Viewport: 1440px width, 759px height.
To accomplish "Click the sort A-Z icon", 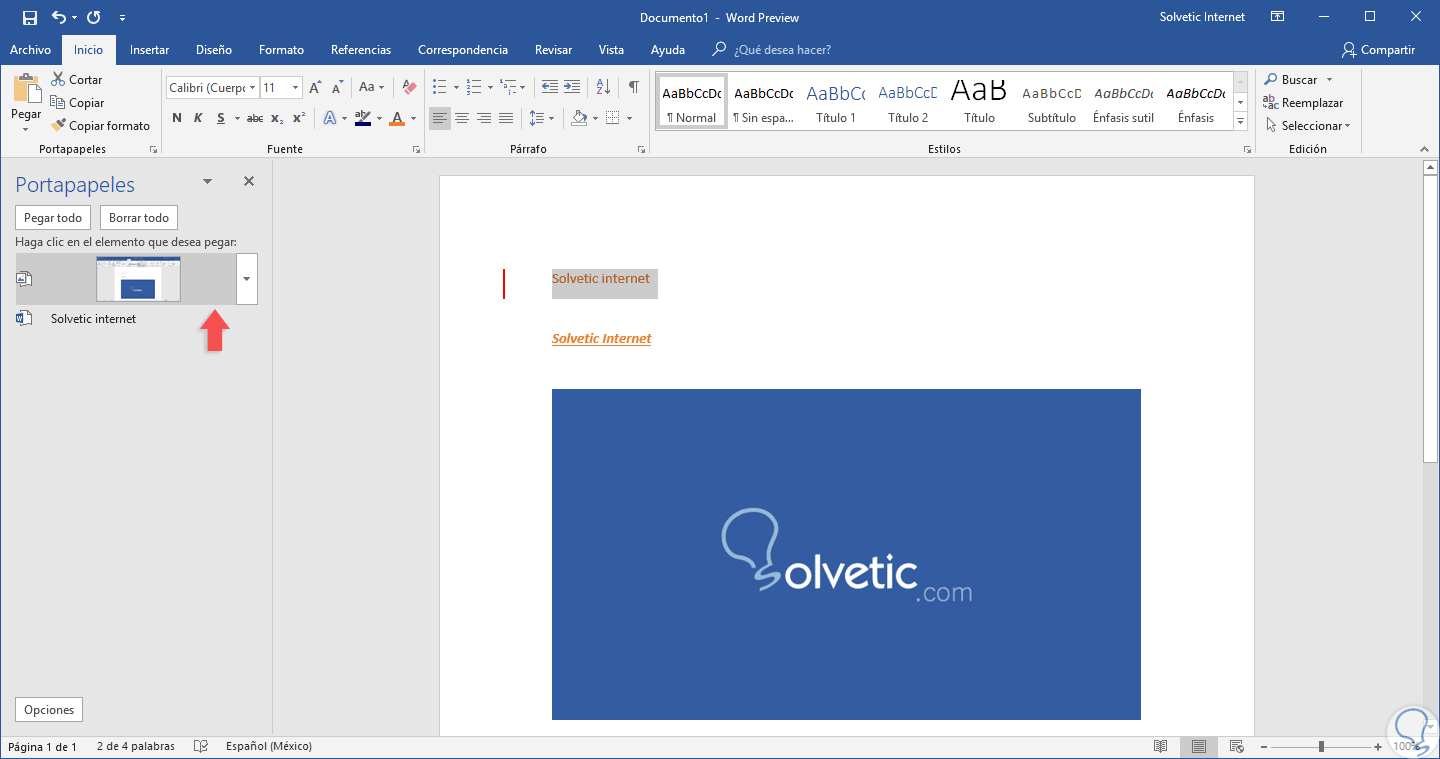I will pyautogui.click(x=603, y=87).
